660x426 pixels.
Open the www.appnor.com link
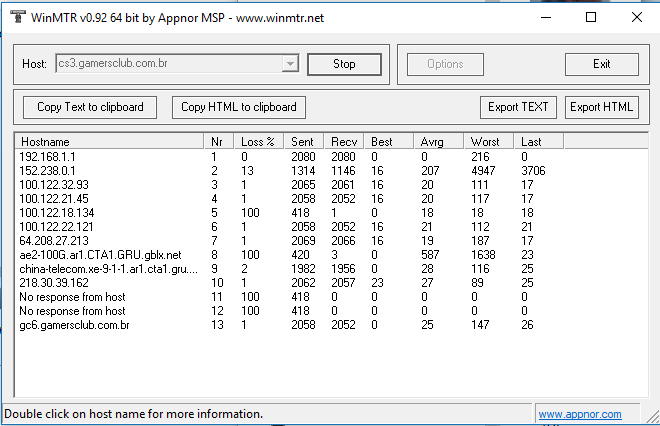click(580, 414)
